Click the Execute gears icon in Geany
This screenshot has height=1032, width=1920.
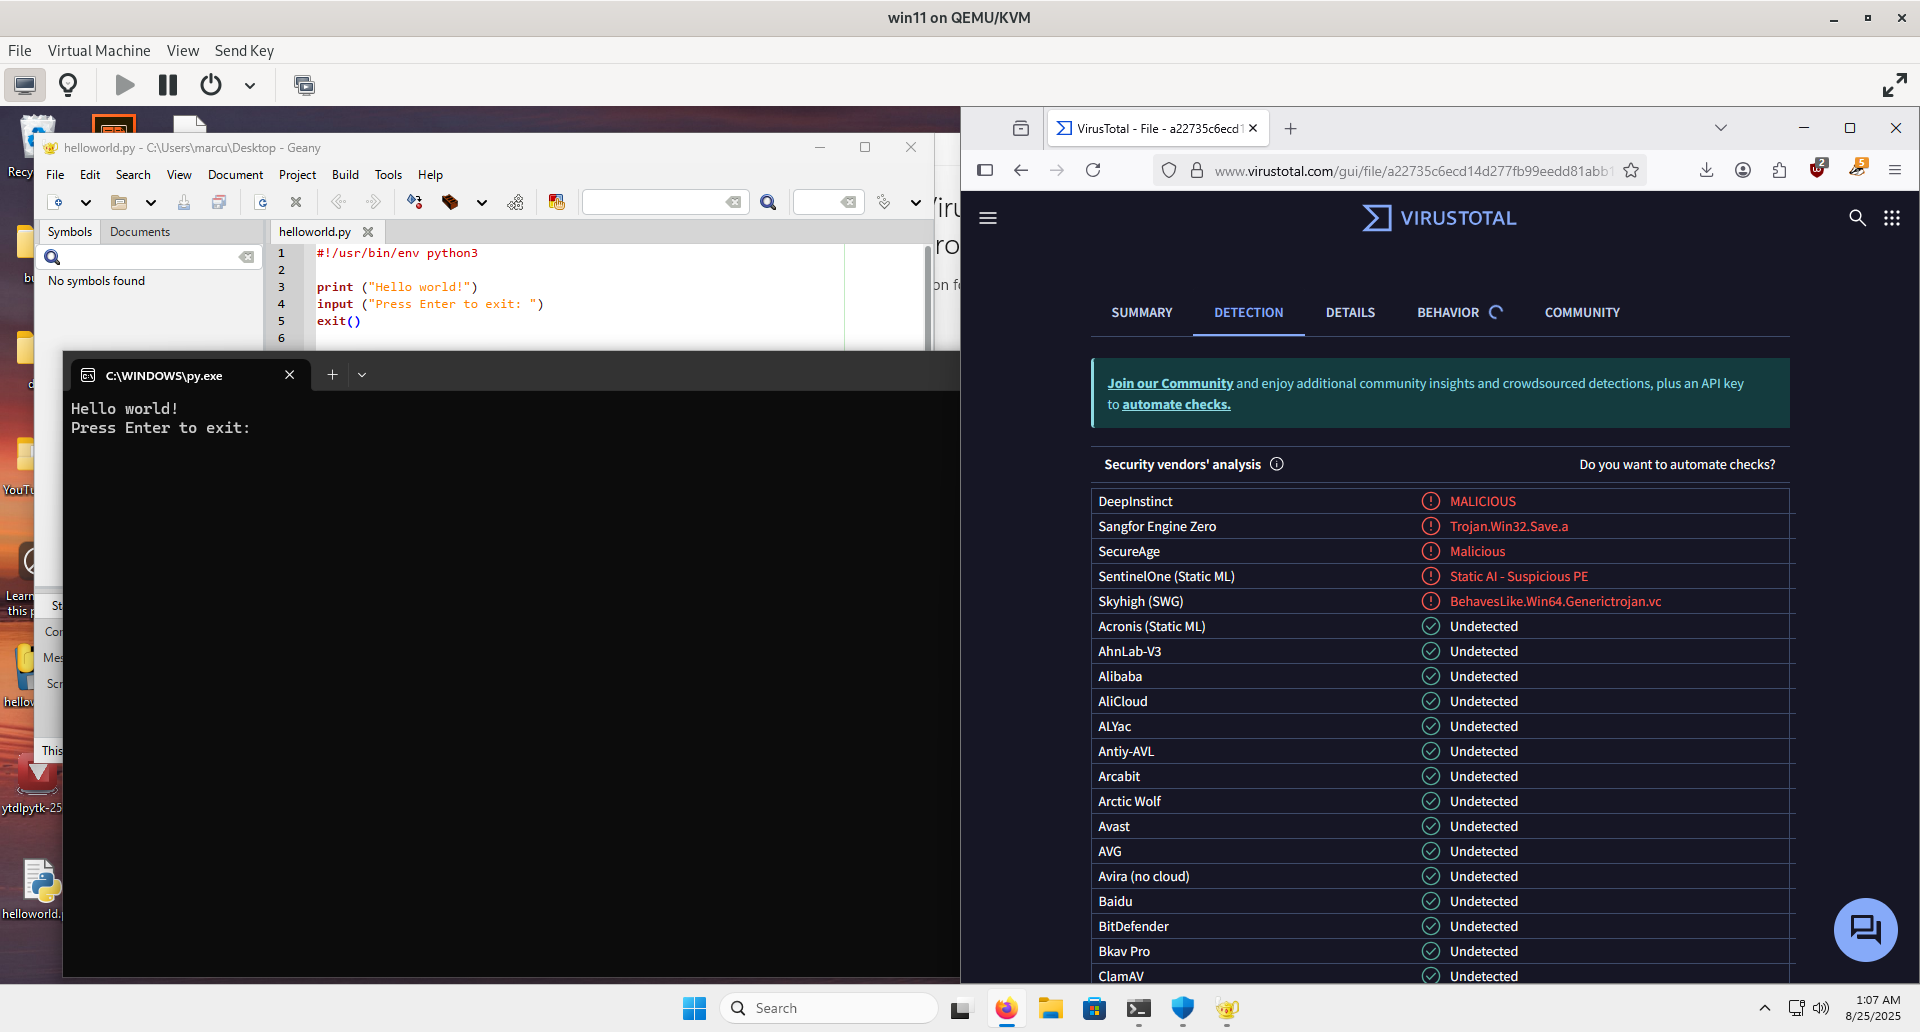pos(515,202)
